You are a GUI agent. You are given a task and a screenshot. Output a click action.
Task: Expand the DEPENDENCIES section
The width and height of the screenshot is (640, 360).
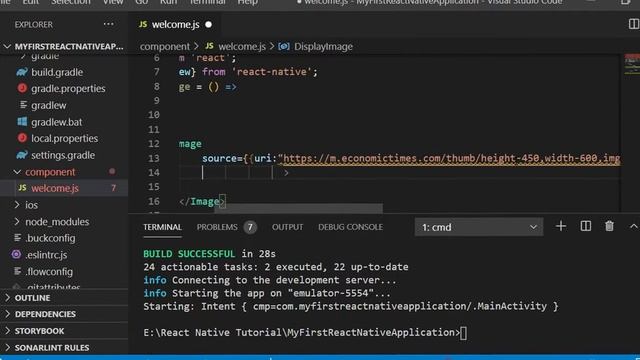point(45,314)
